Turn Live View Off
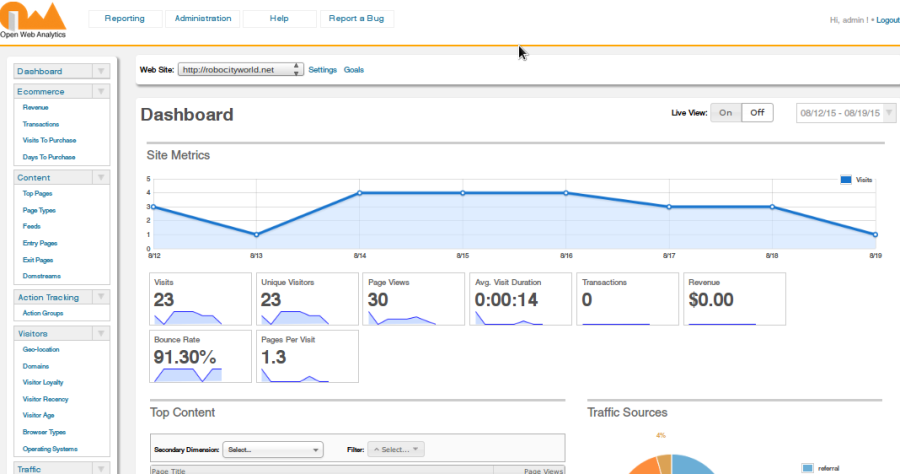 (757, 113)
